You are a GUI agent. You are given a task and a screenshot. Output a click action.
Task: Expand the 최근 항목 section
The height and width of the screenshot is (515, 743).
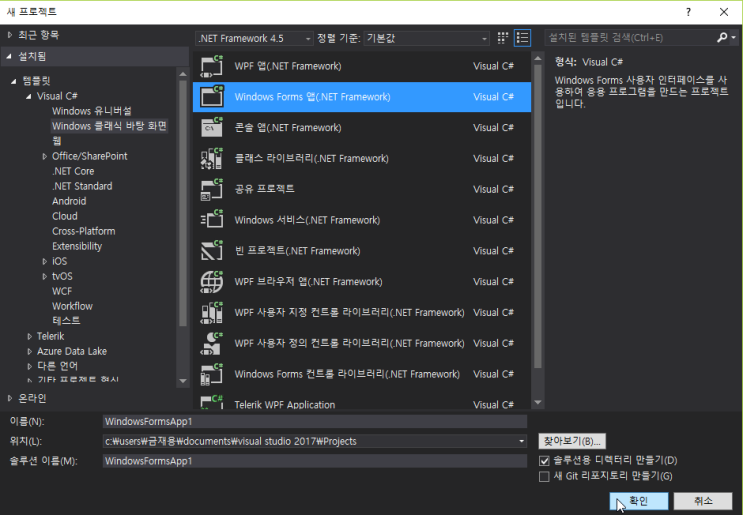pos(9,35)
